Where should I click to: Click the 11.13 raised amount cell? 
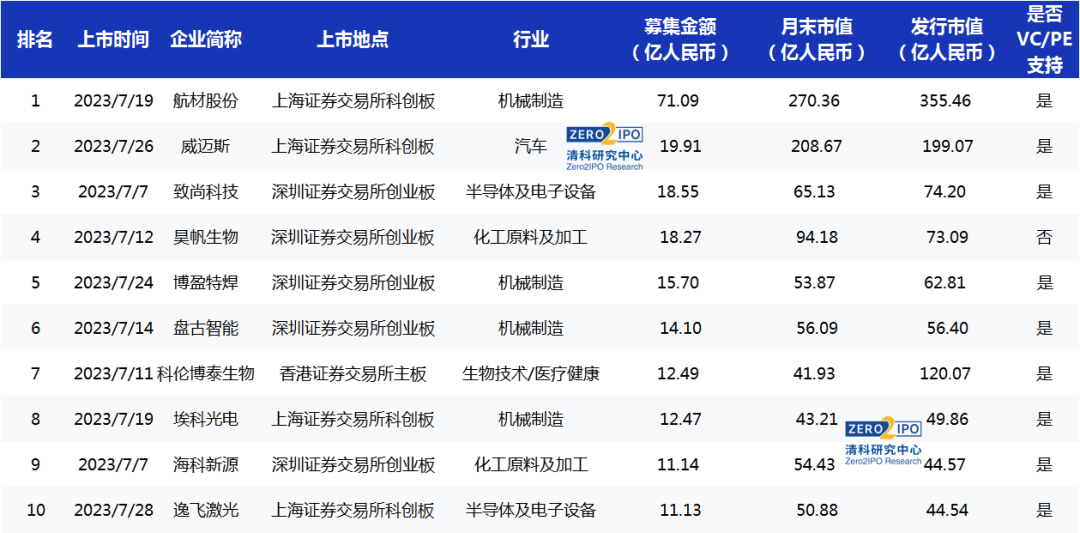pos(680,510)
